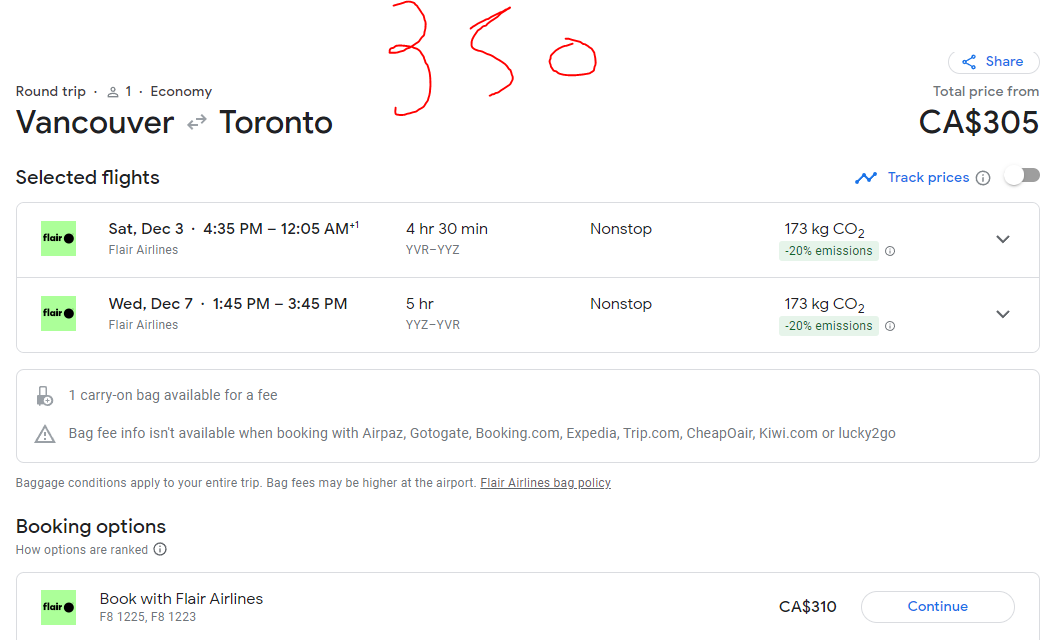Click the Track prices chart icon

pyautogui.click(x=865, y=178)
